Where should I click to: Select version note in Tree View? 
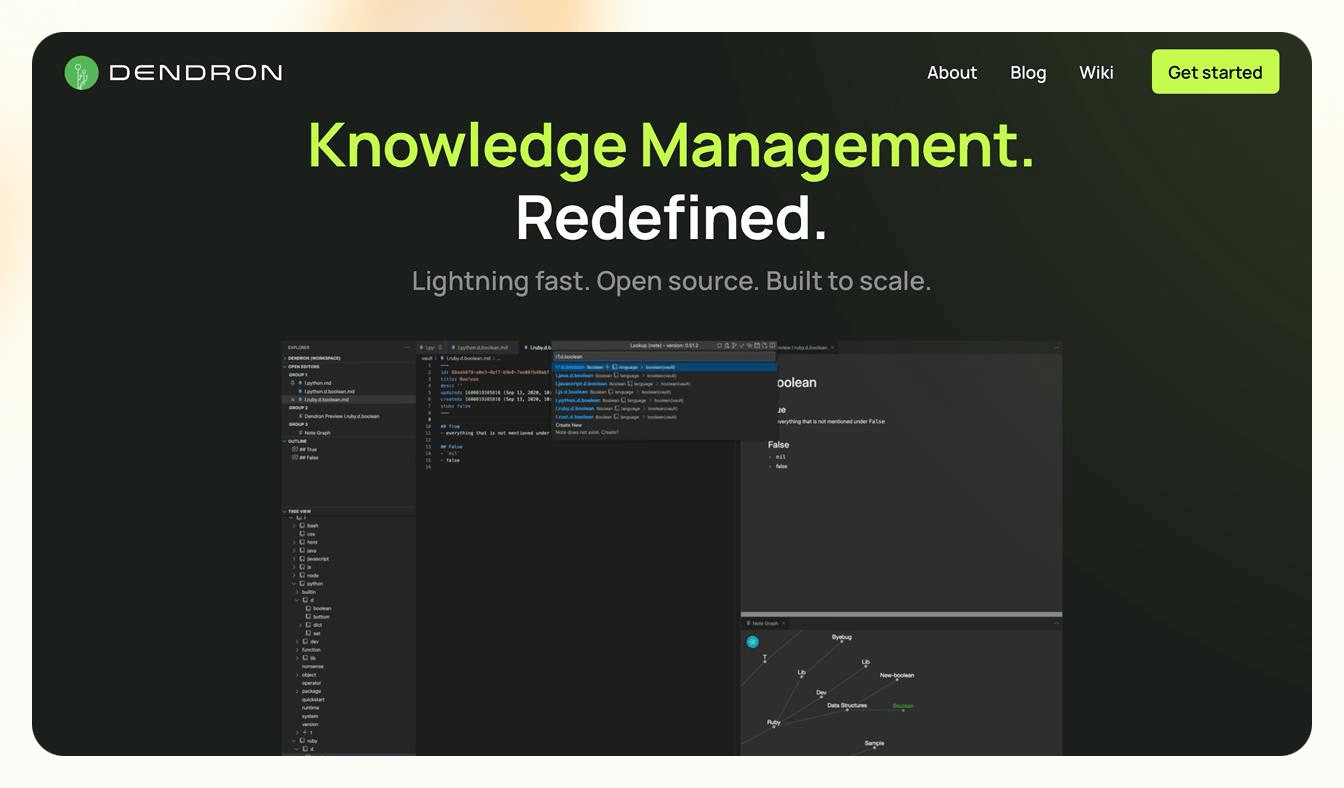coord(310,724)
